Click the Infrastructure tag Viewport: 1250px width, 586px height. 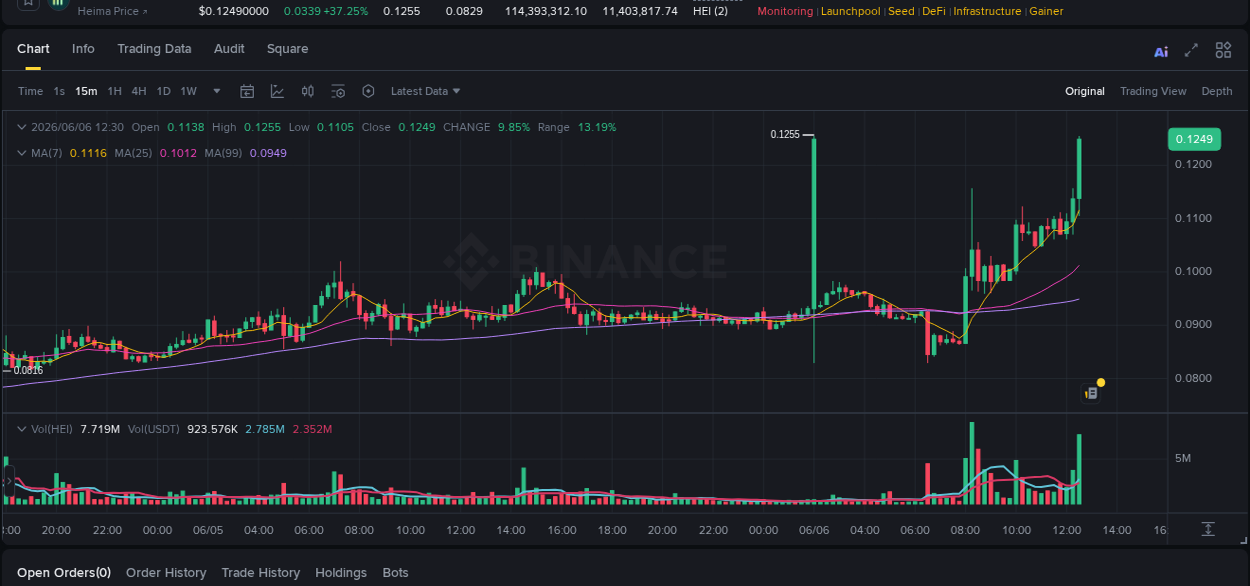pos(987,11)
